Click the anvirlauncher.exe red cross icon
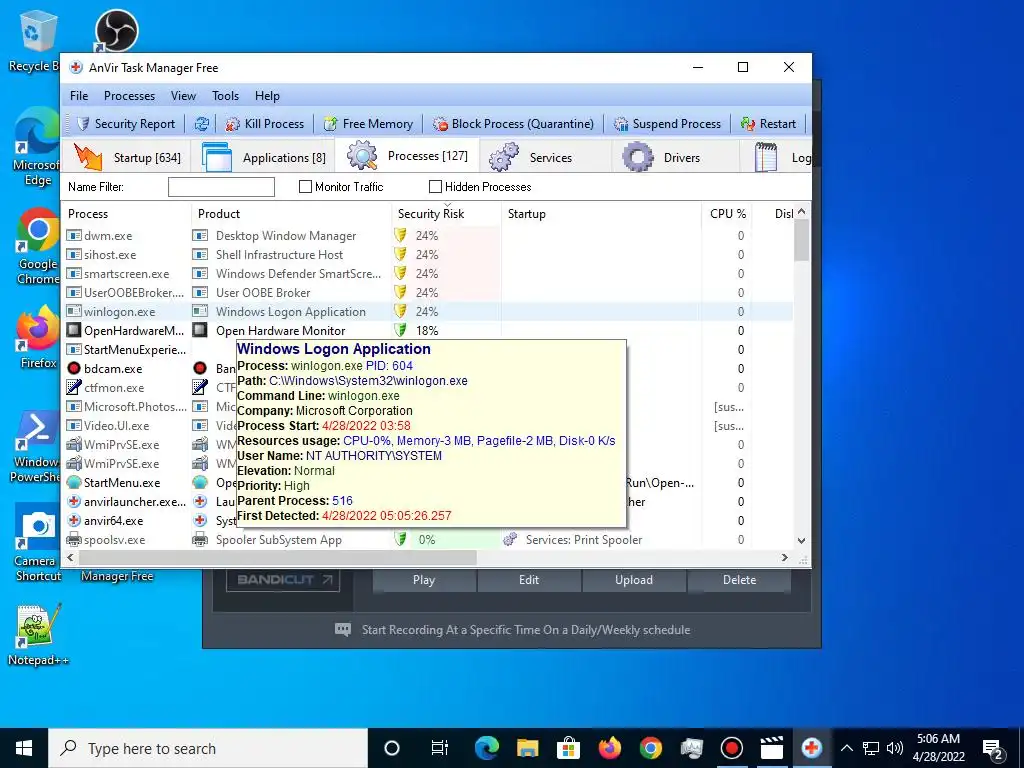 [x=74, y=502]
